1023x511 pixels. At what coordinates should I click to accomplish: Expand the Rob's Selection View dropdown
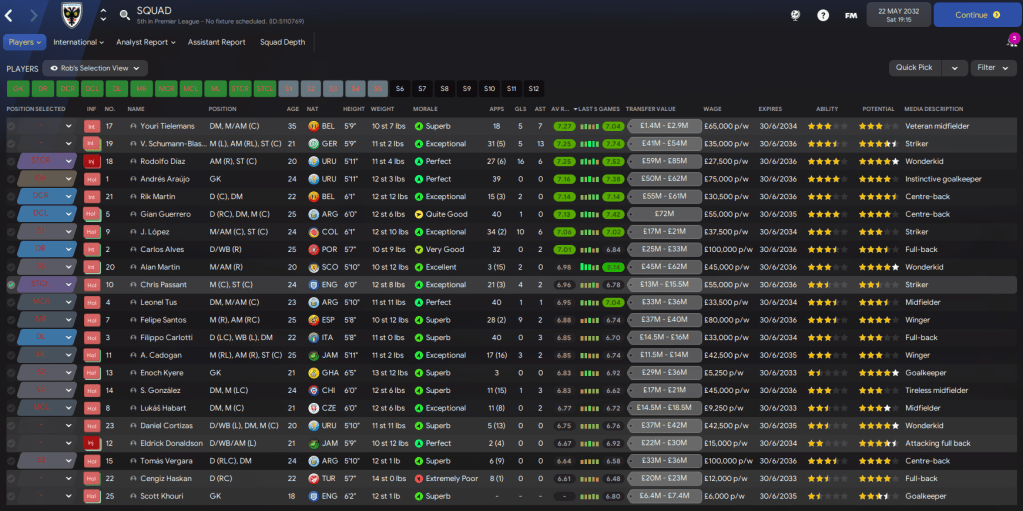[x=95, y=68]
